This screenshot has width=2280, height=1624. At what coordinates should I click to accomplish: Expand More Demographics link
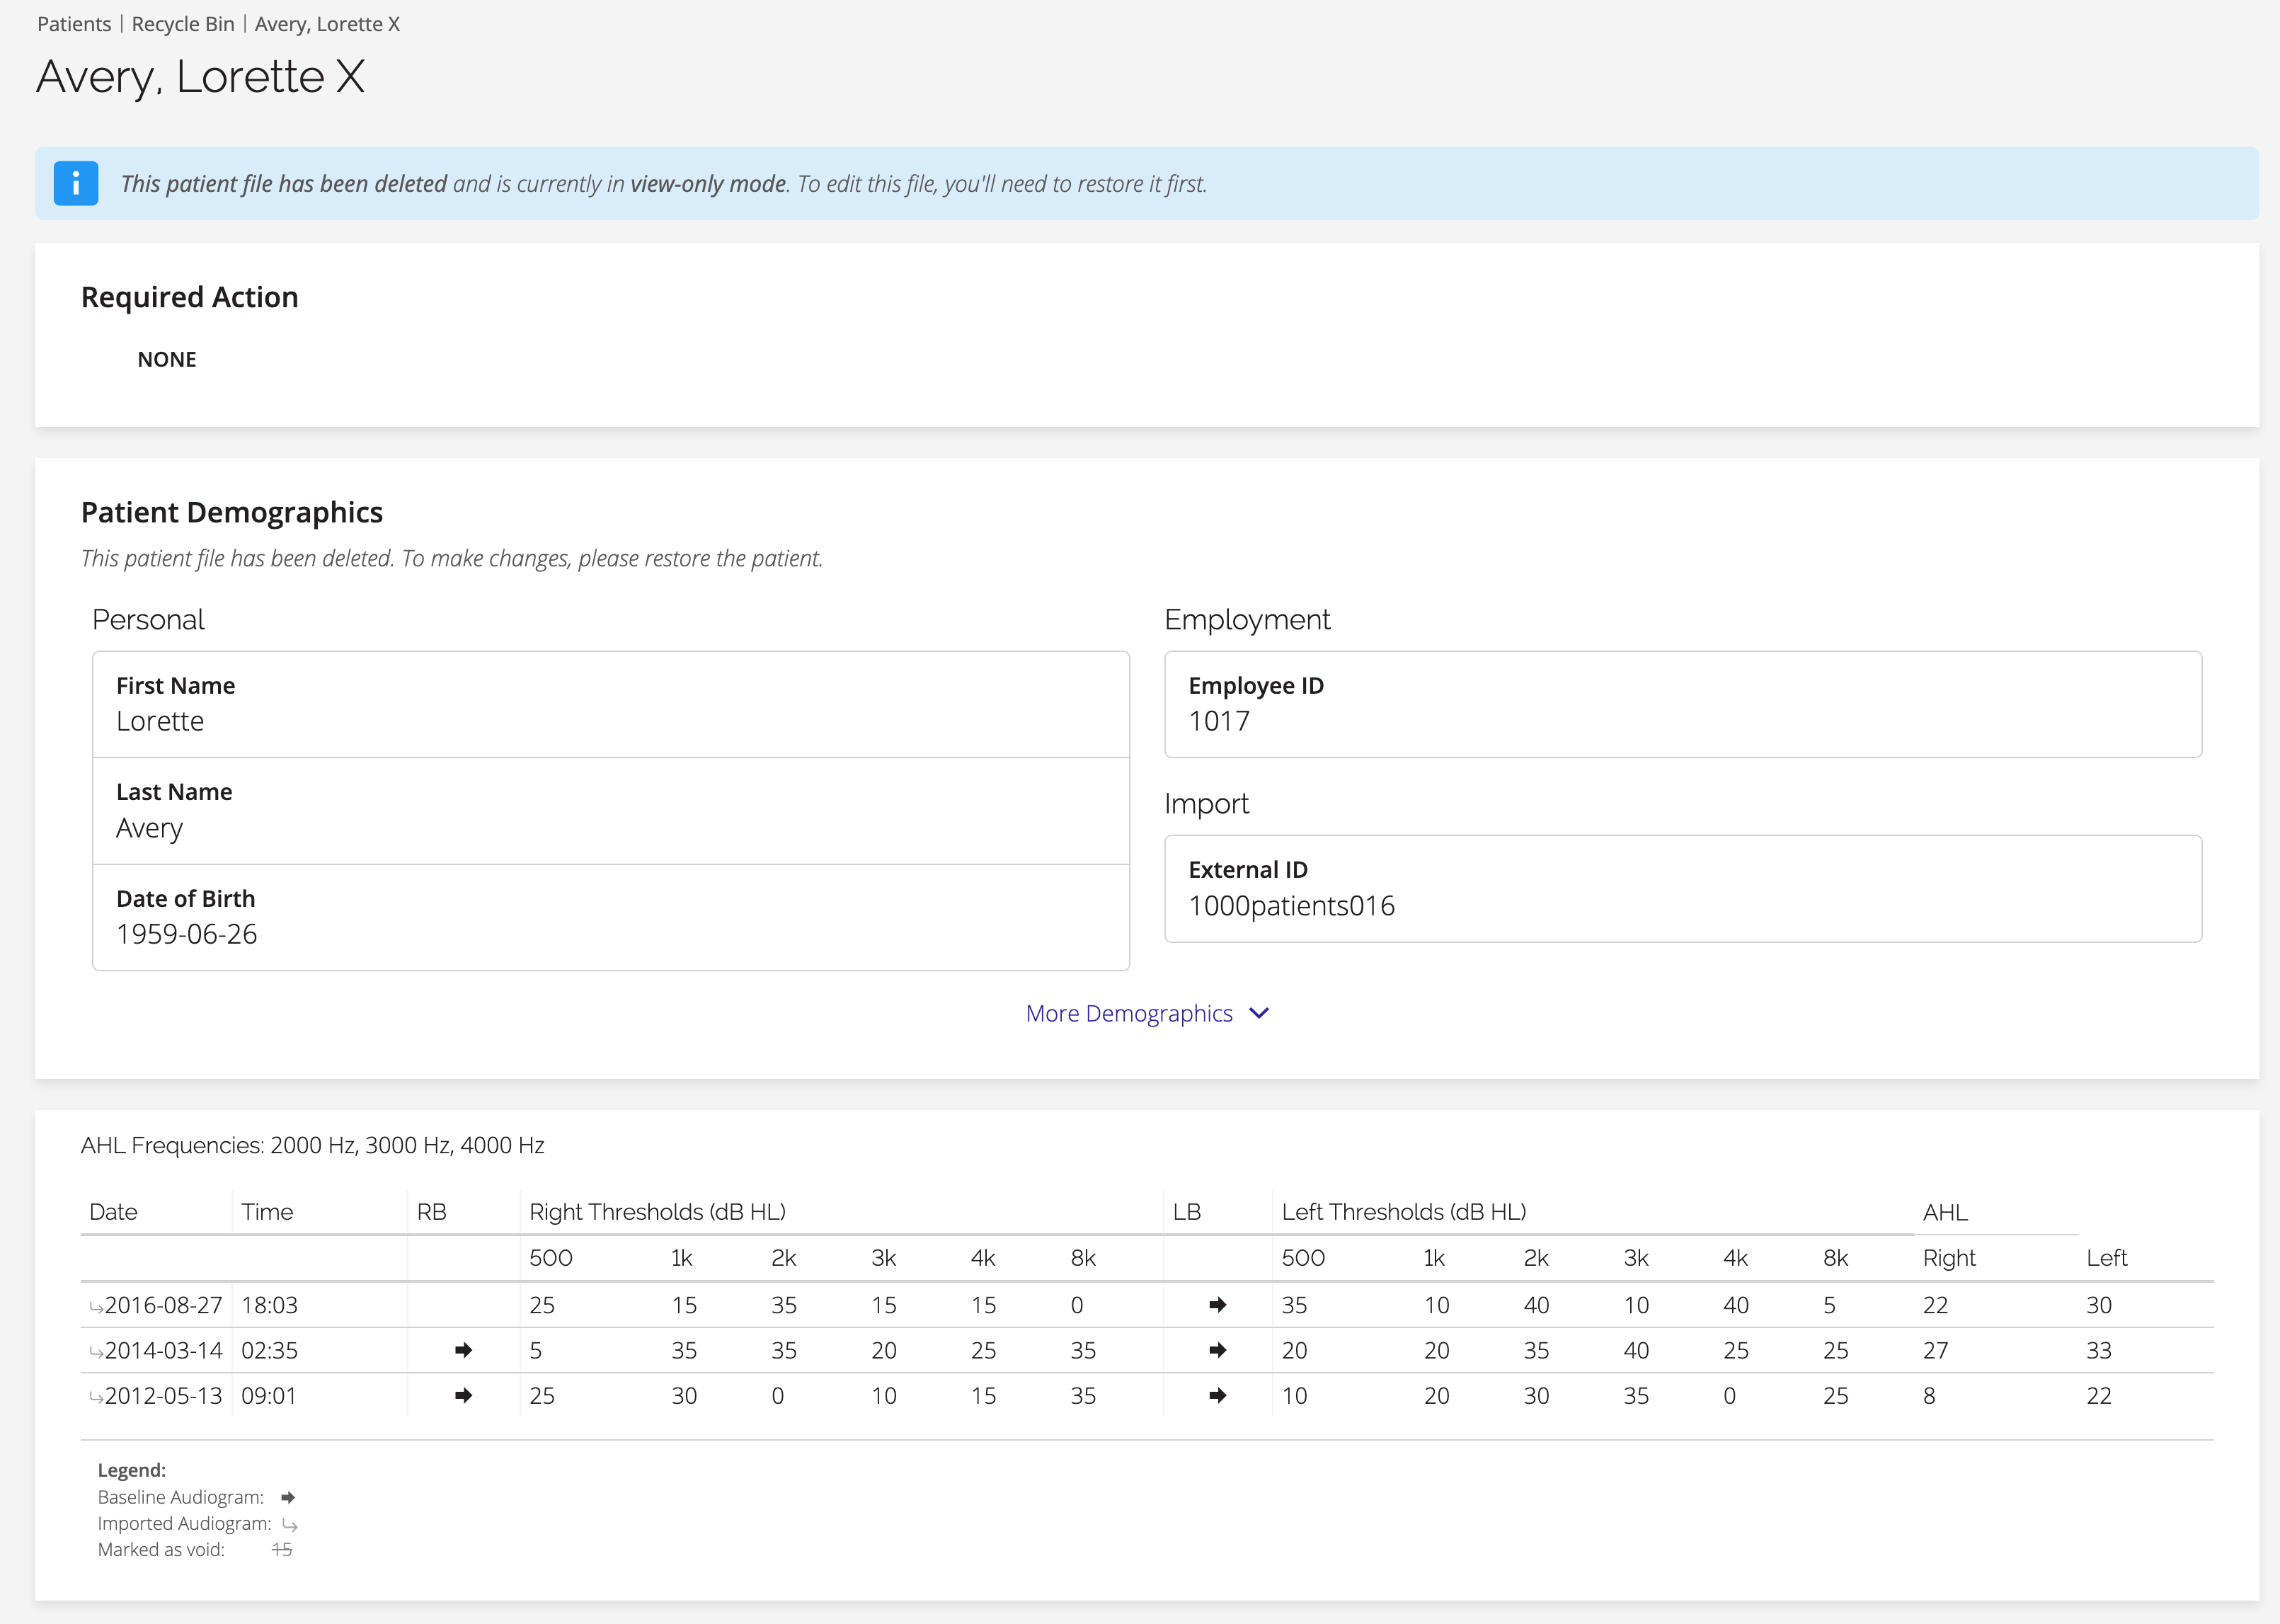point(1147,1013)
